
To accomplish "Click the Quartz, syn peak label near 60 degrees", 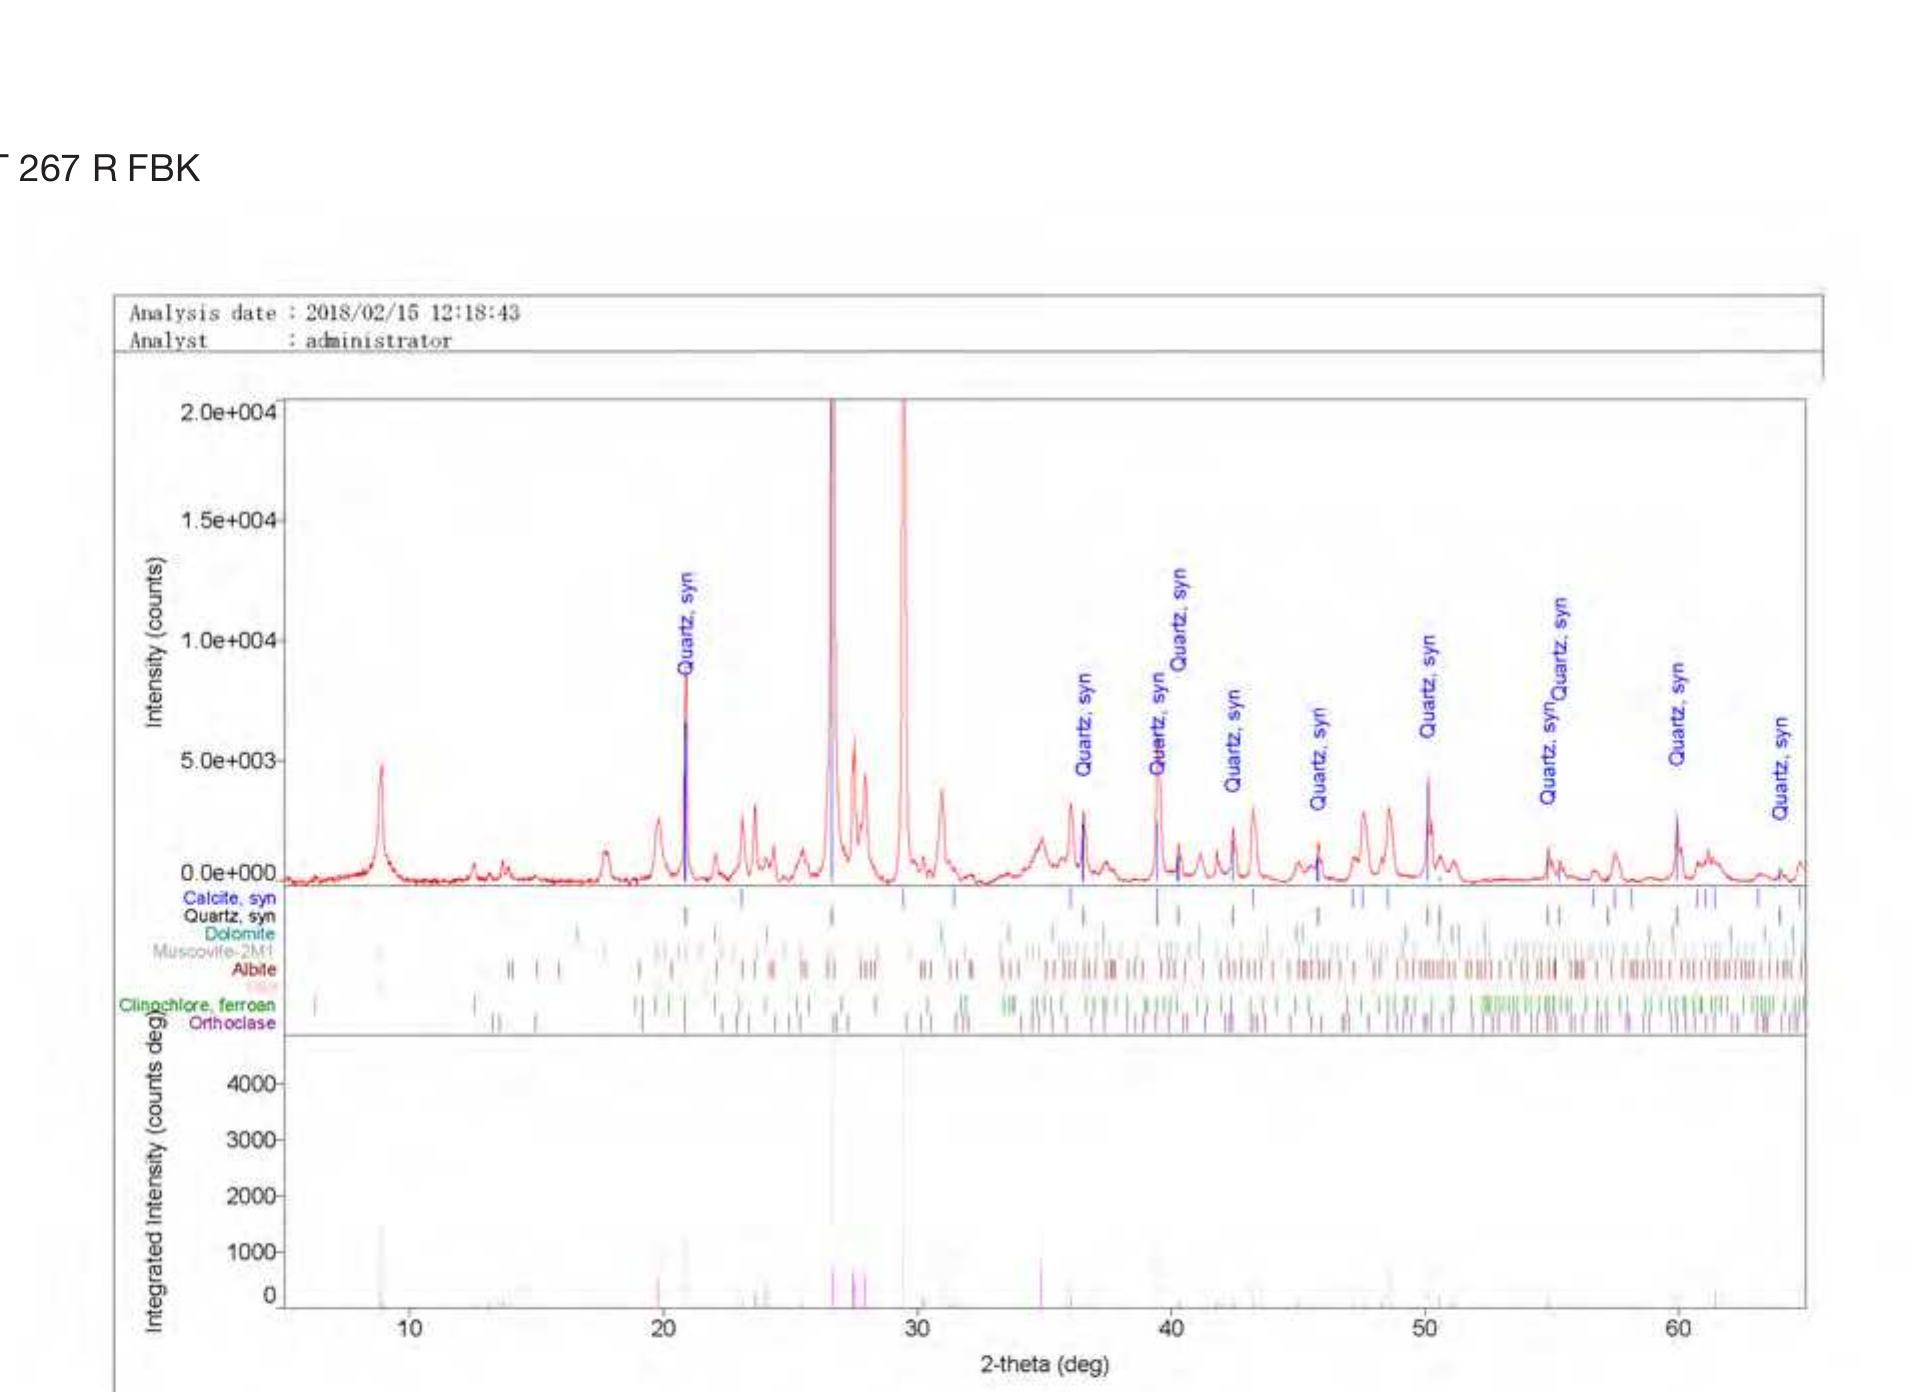I will click(1677, 714).
